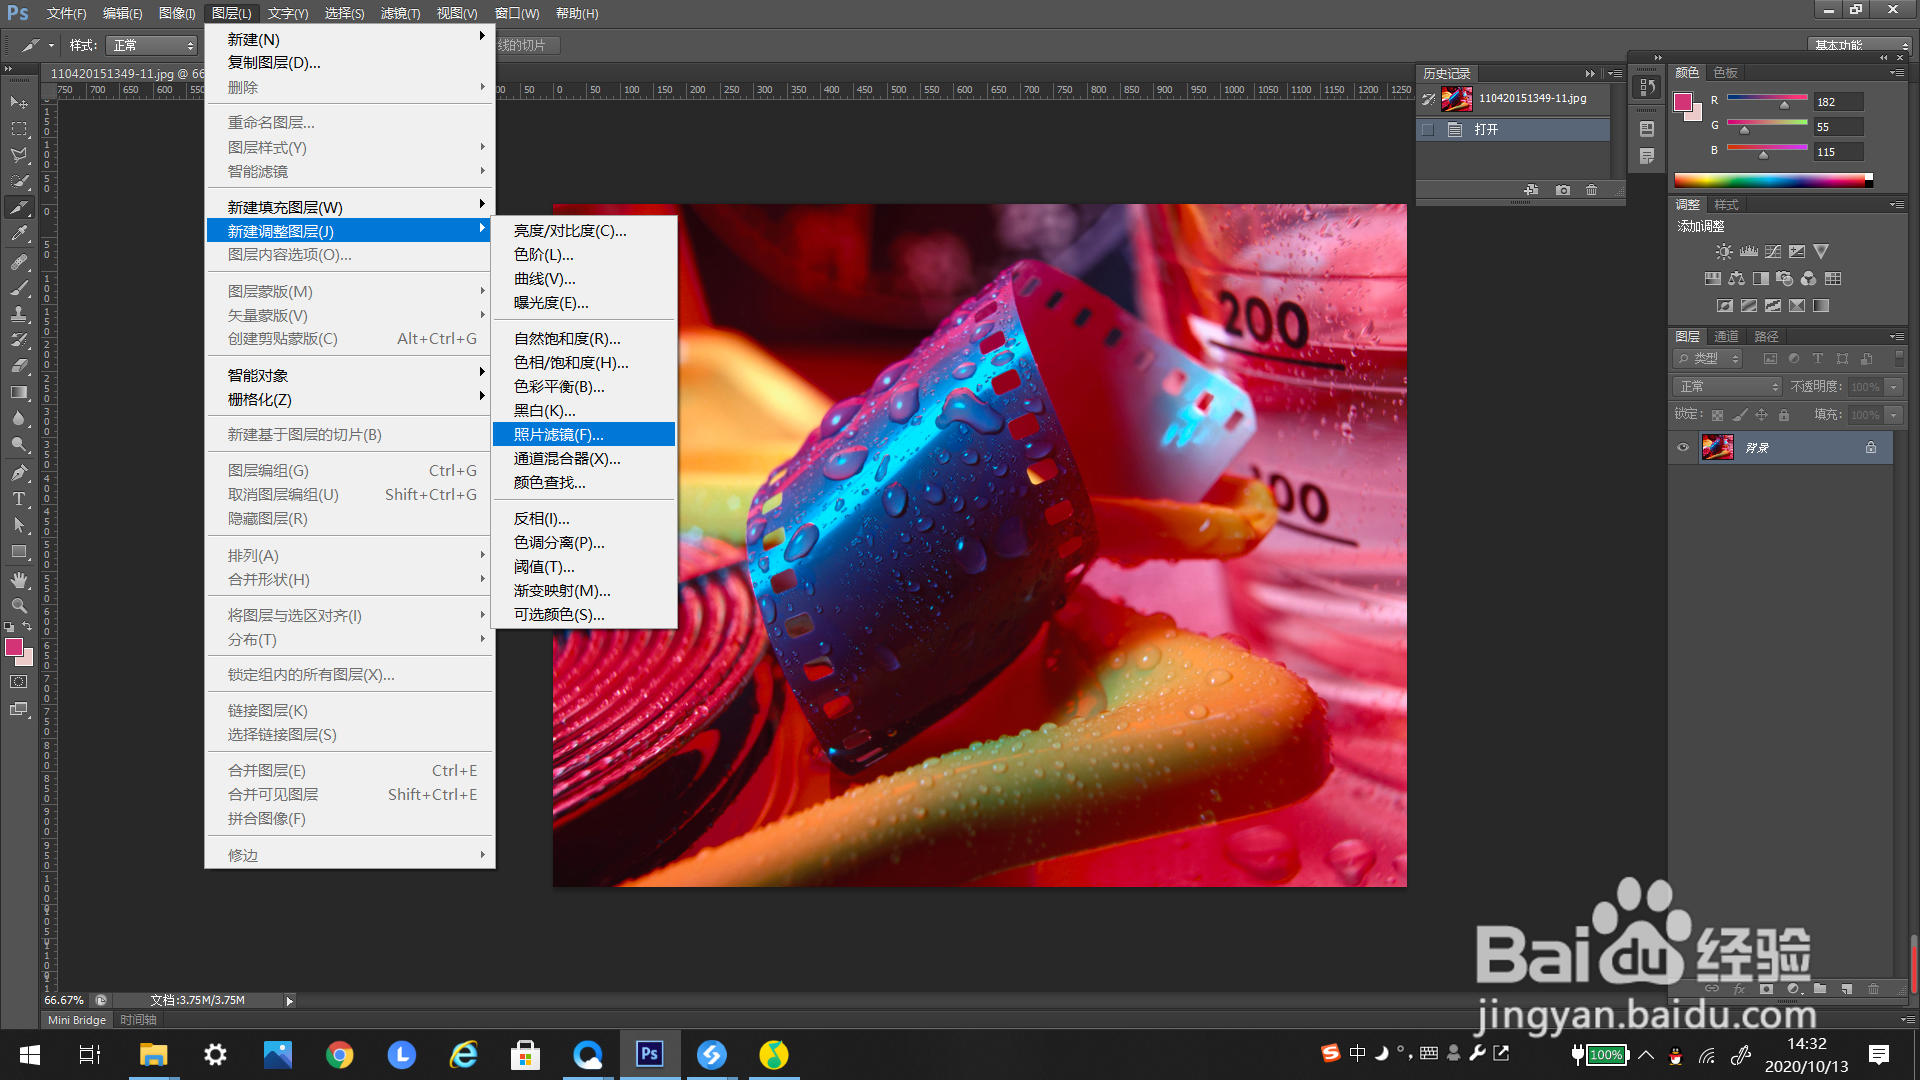
Task: Add a Color Balance adjustment from the scales icon
Action: click(1737, 279)
